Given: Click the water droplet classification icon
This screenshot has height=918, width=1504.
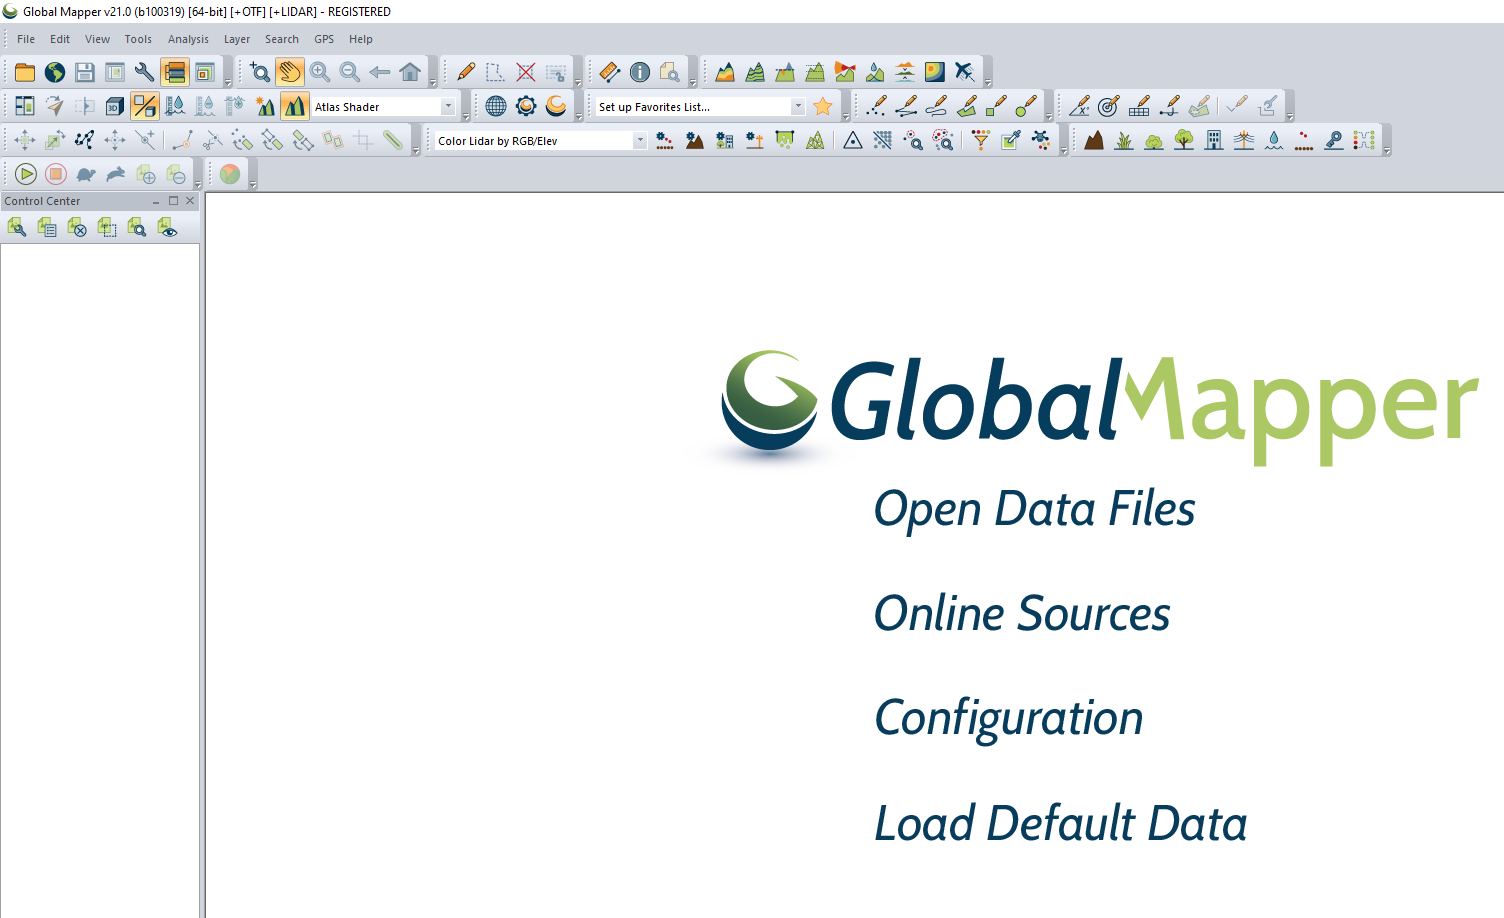Looking at the screenshot, I should pyautogui.click(x=1274, y=140).
